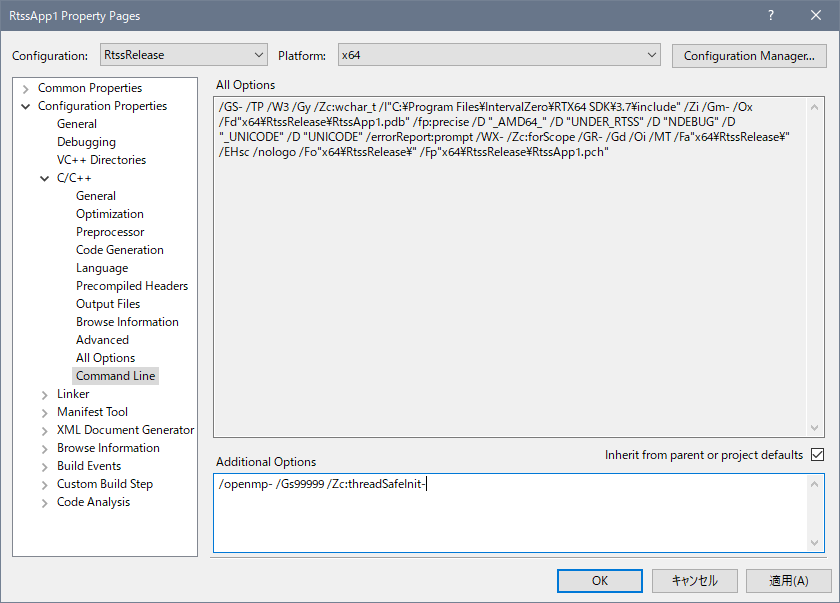
Task: Open the Preprocessor settings page
Action: point(110,231)
